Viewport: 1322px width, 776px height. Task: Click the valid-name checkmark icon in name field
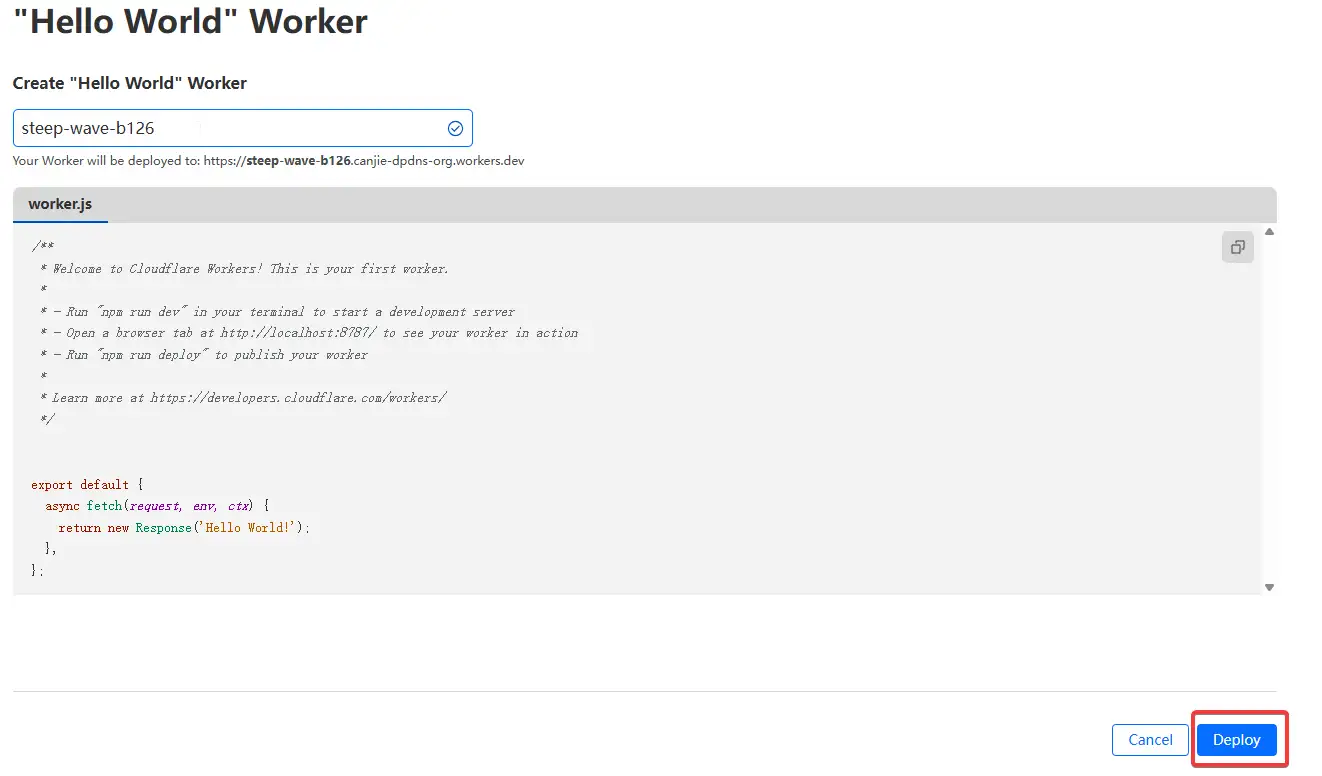click(x=455, y=128)
